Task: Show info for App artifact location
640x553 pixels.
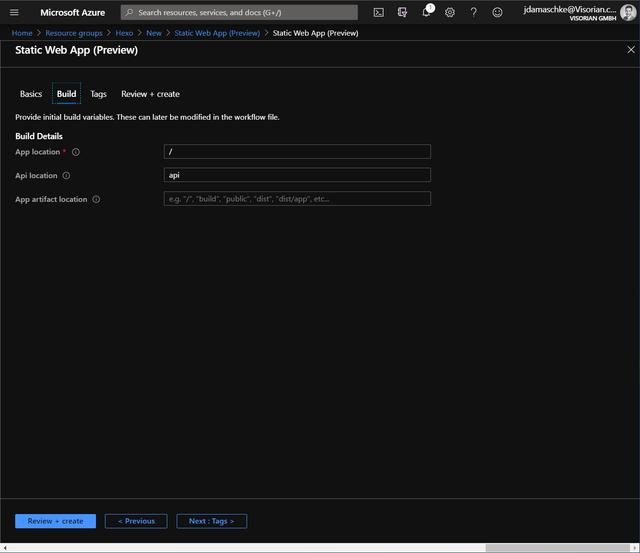Action: (x=96, y=200)
